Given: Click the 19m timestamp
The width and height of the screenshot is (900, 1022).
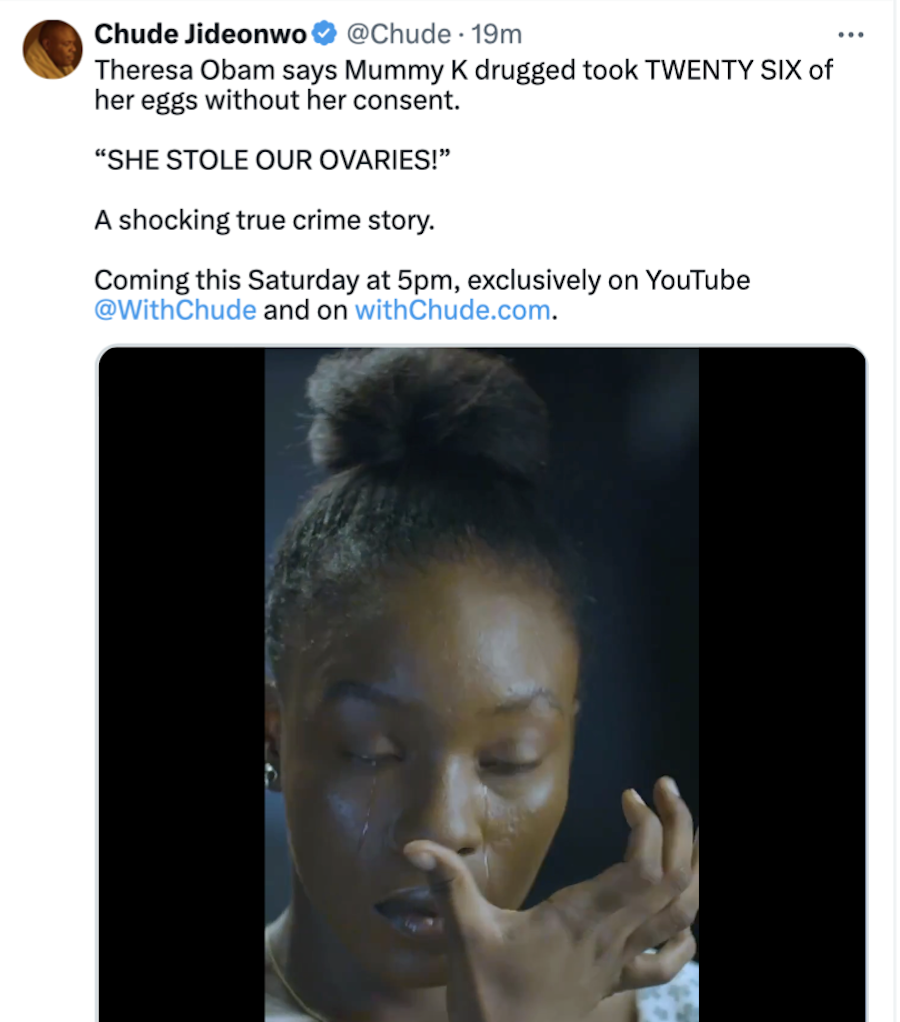Looking at the screenshot, I should [497, 34].
